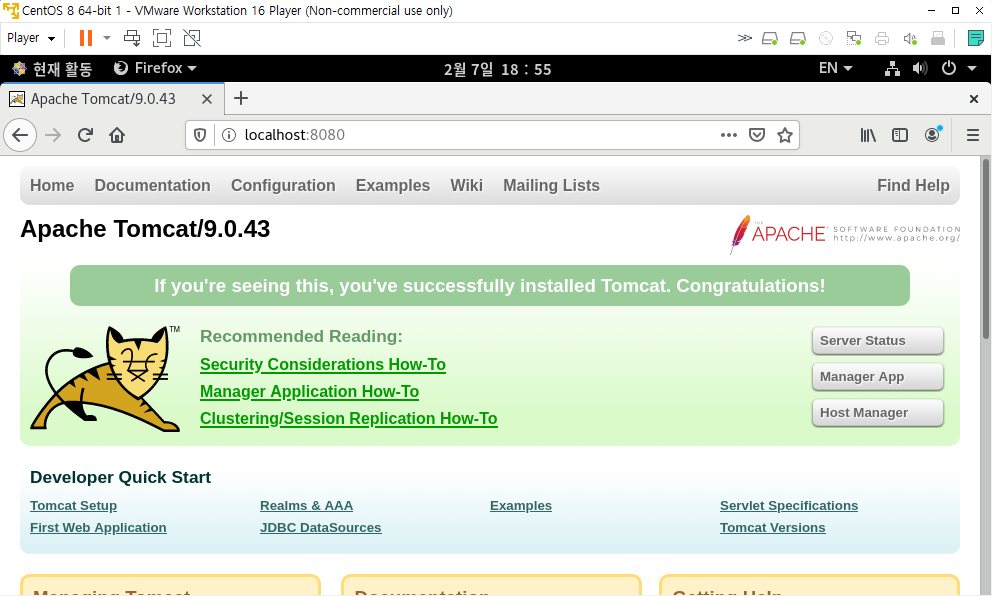Send Ctrl+Alt+Del to virtual machine

tap(132, 38)
